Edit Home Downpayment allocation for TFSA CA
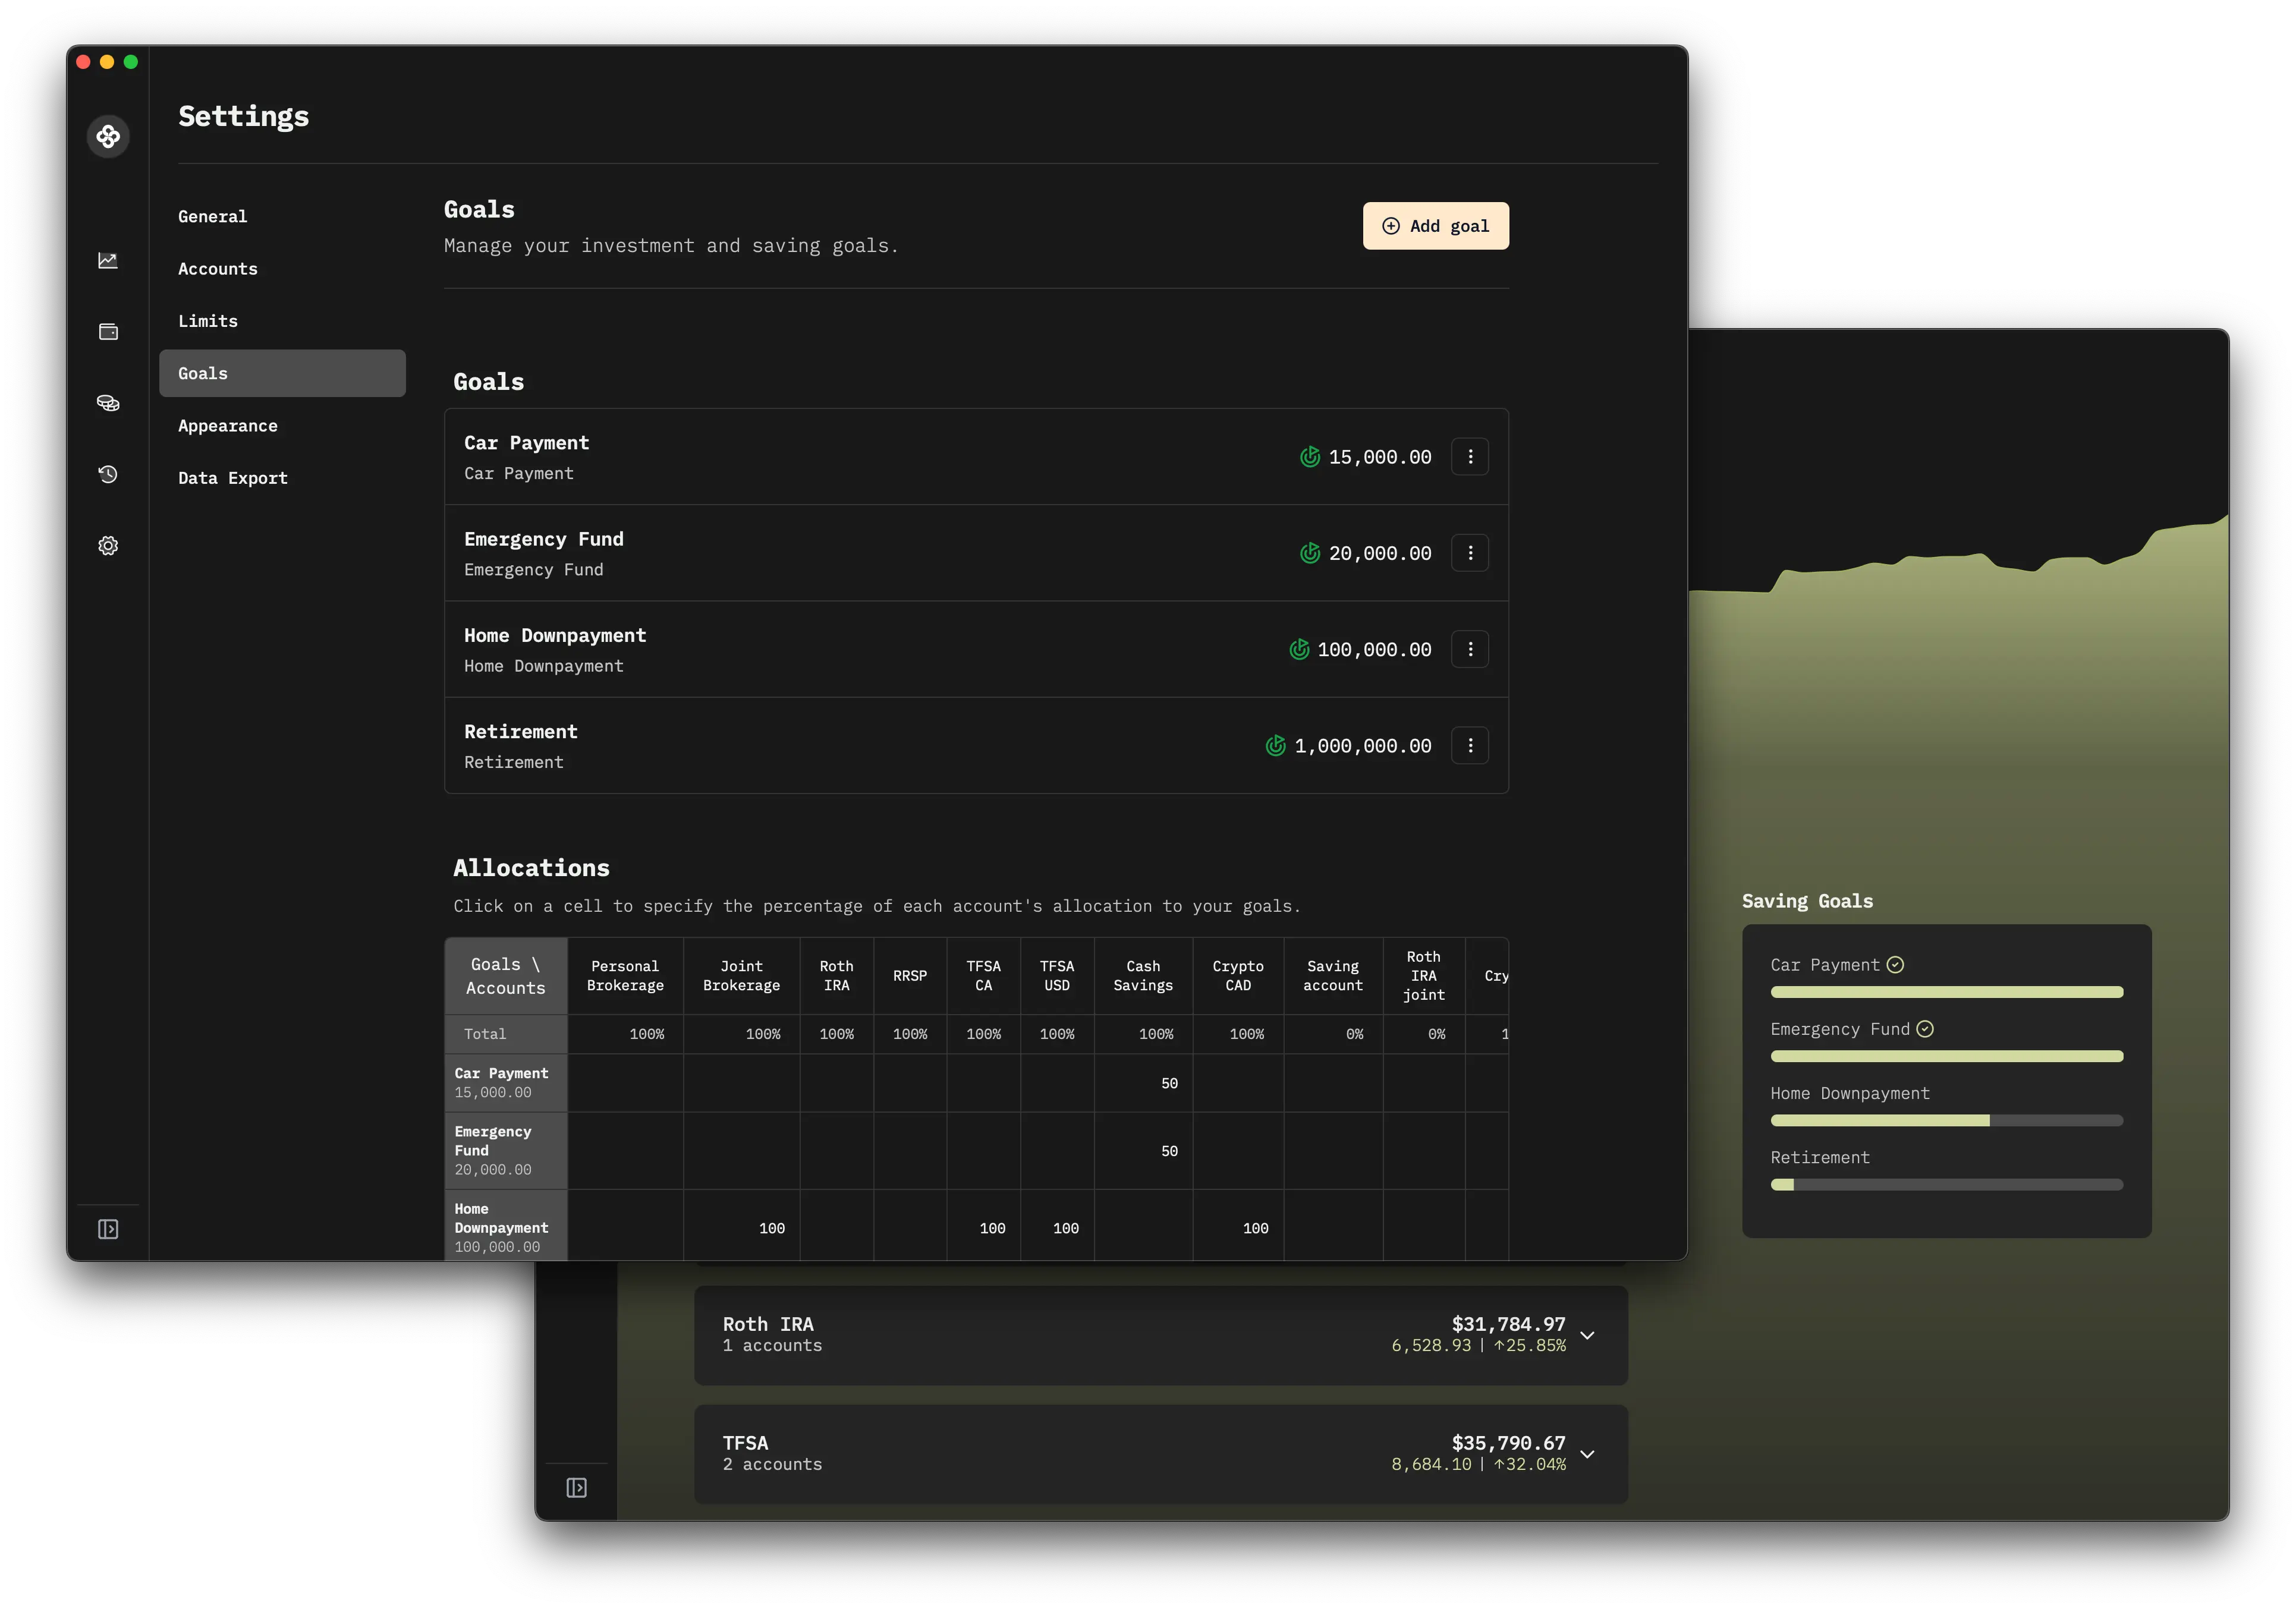The image size is (2296, 1609). click(983, 1226)
